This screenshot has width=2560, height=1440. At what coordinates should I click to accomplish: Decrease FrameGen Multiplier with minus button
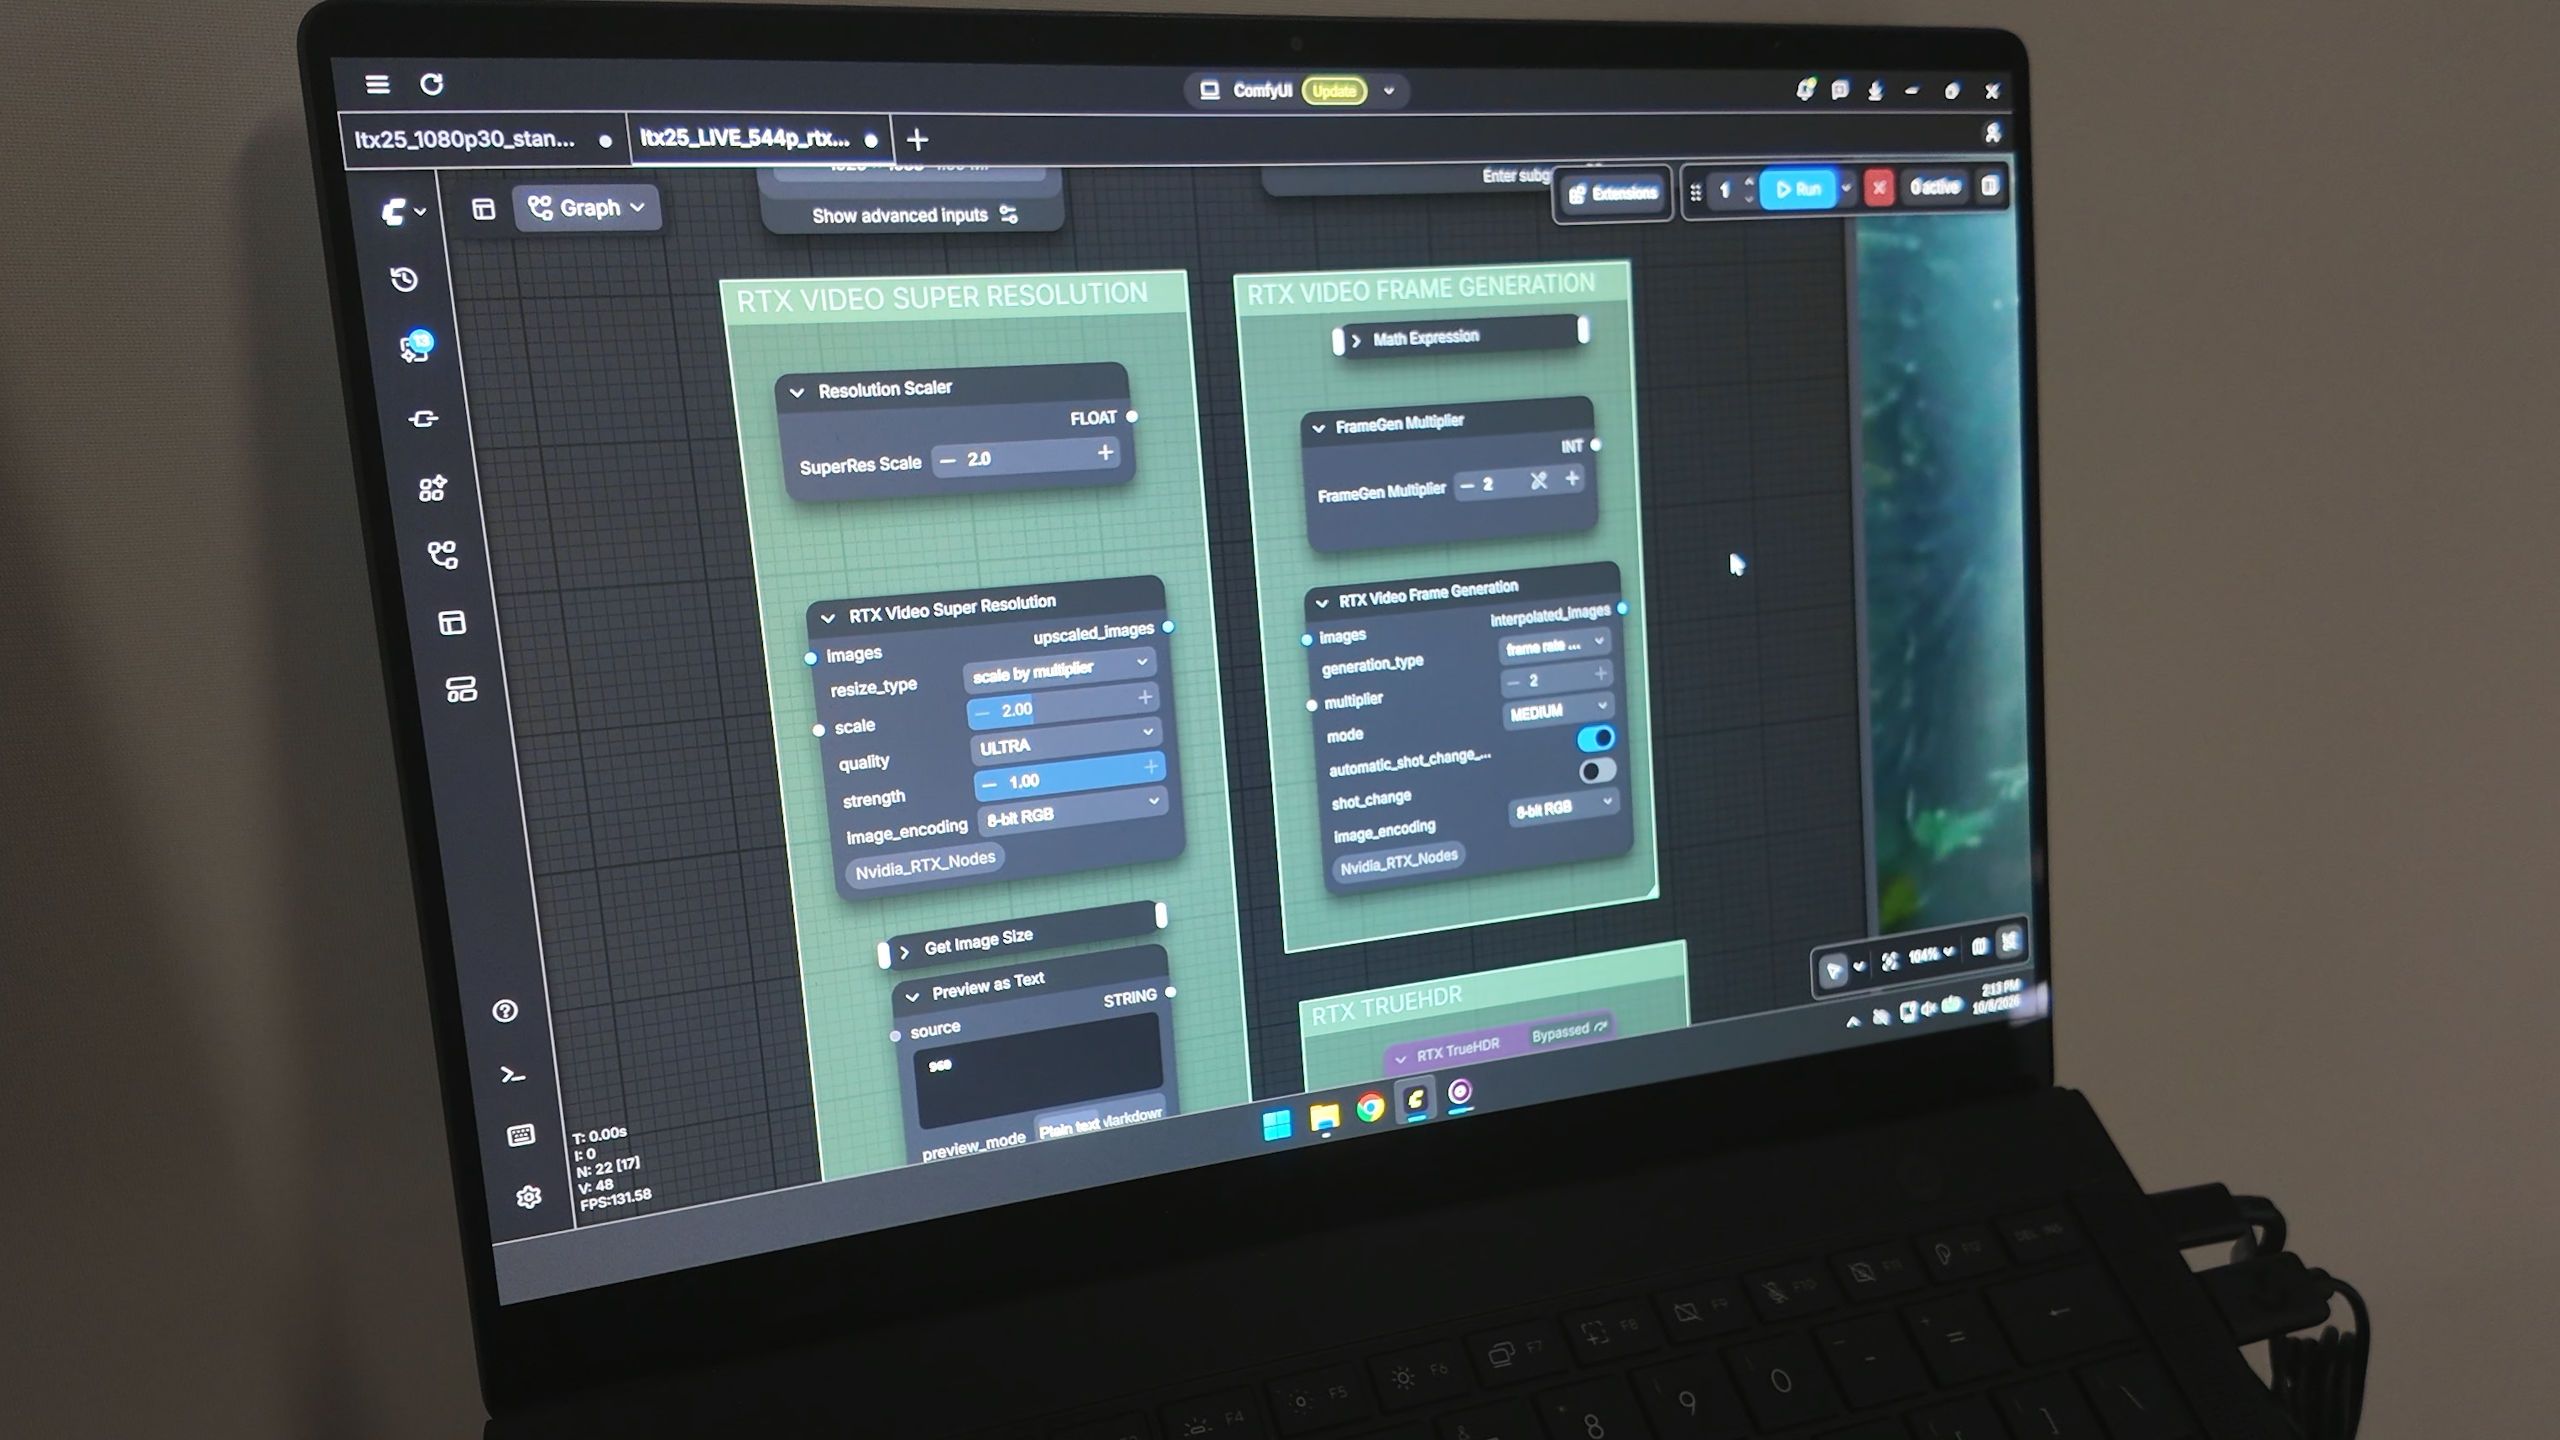pos(1467,486)
